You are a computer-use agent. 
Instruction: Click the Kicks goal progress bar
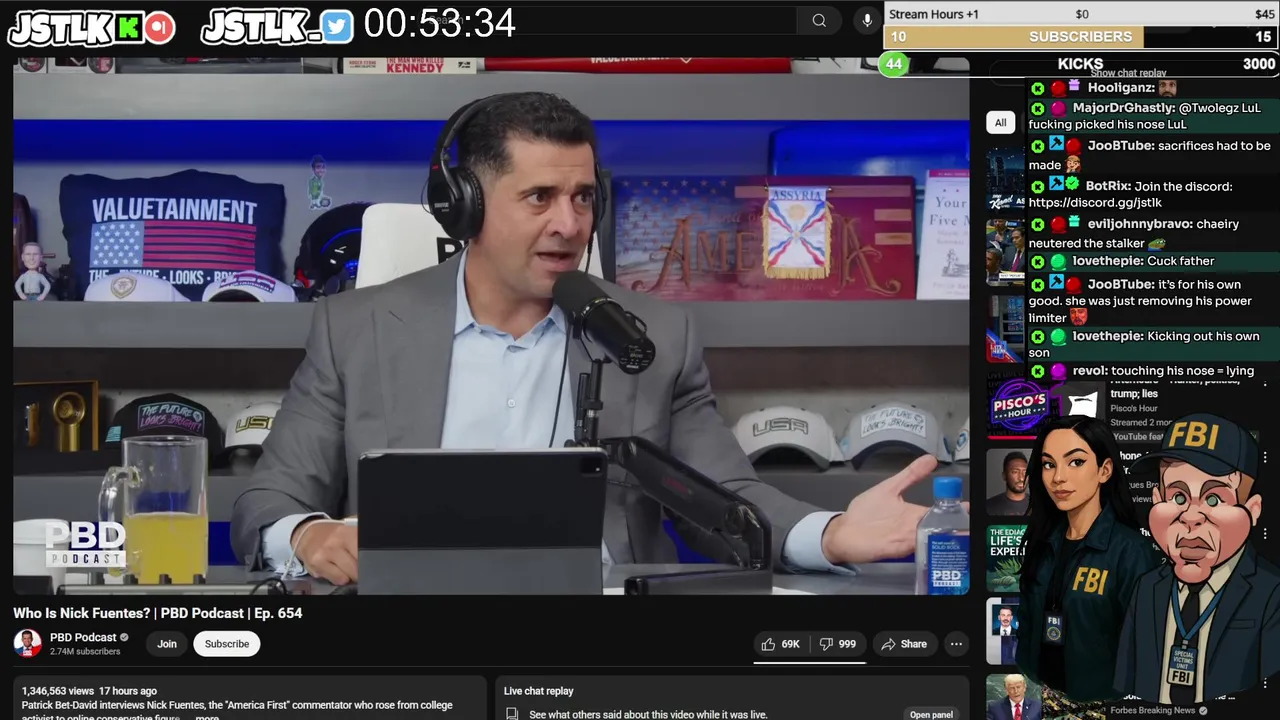click(1081, 64)
